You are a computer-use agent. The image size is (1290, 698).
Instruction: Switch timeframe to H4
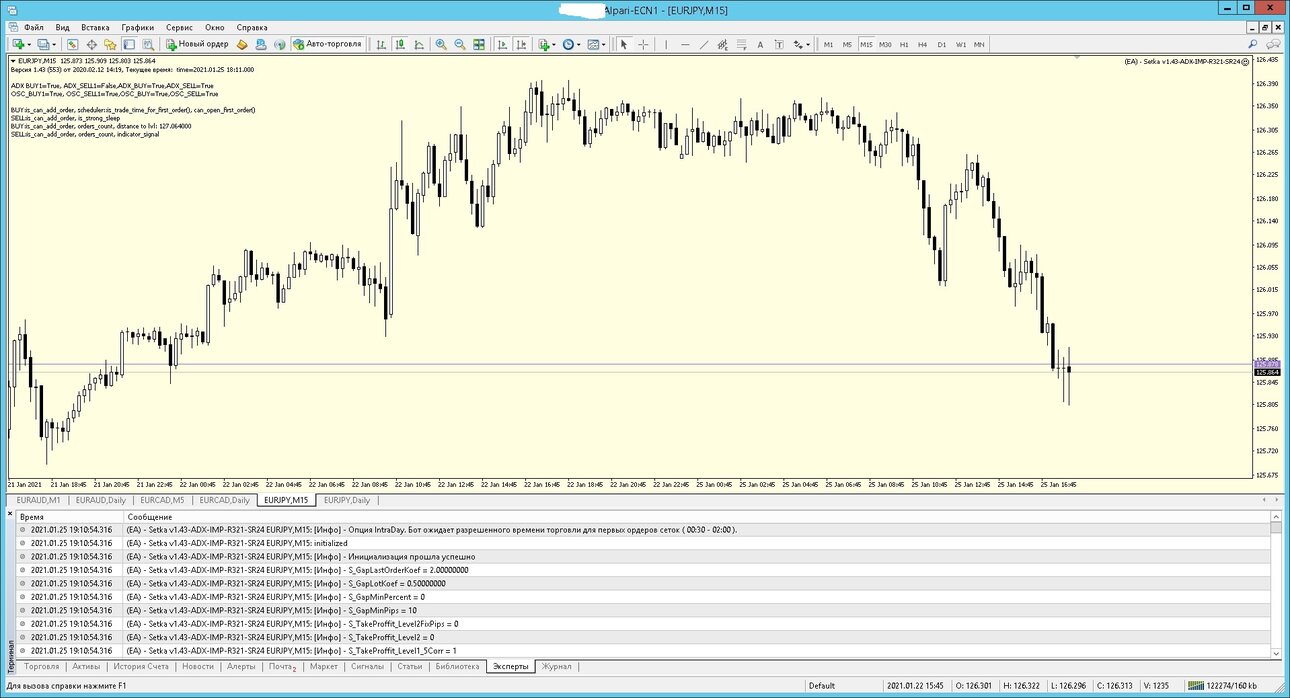(x=922, y=44)
